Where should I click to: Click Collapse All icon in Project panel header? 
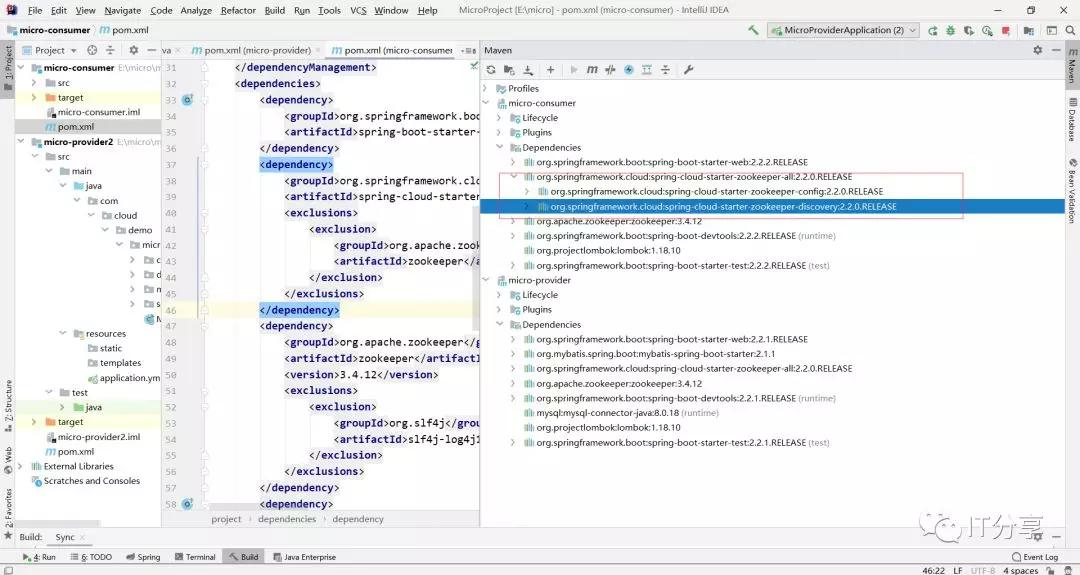110,50
